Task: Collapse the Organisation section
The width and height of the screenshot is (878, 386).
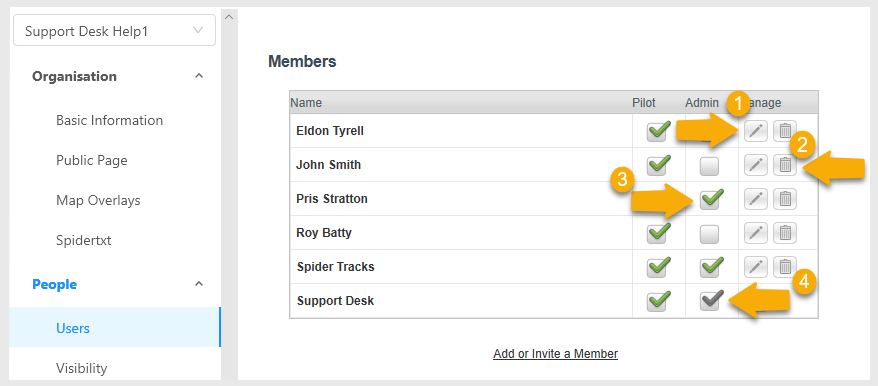Action: (199, 76)
